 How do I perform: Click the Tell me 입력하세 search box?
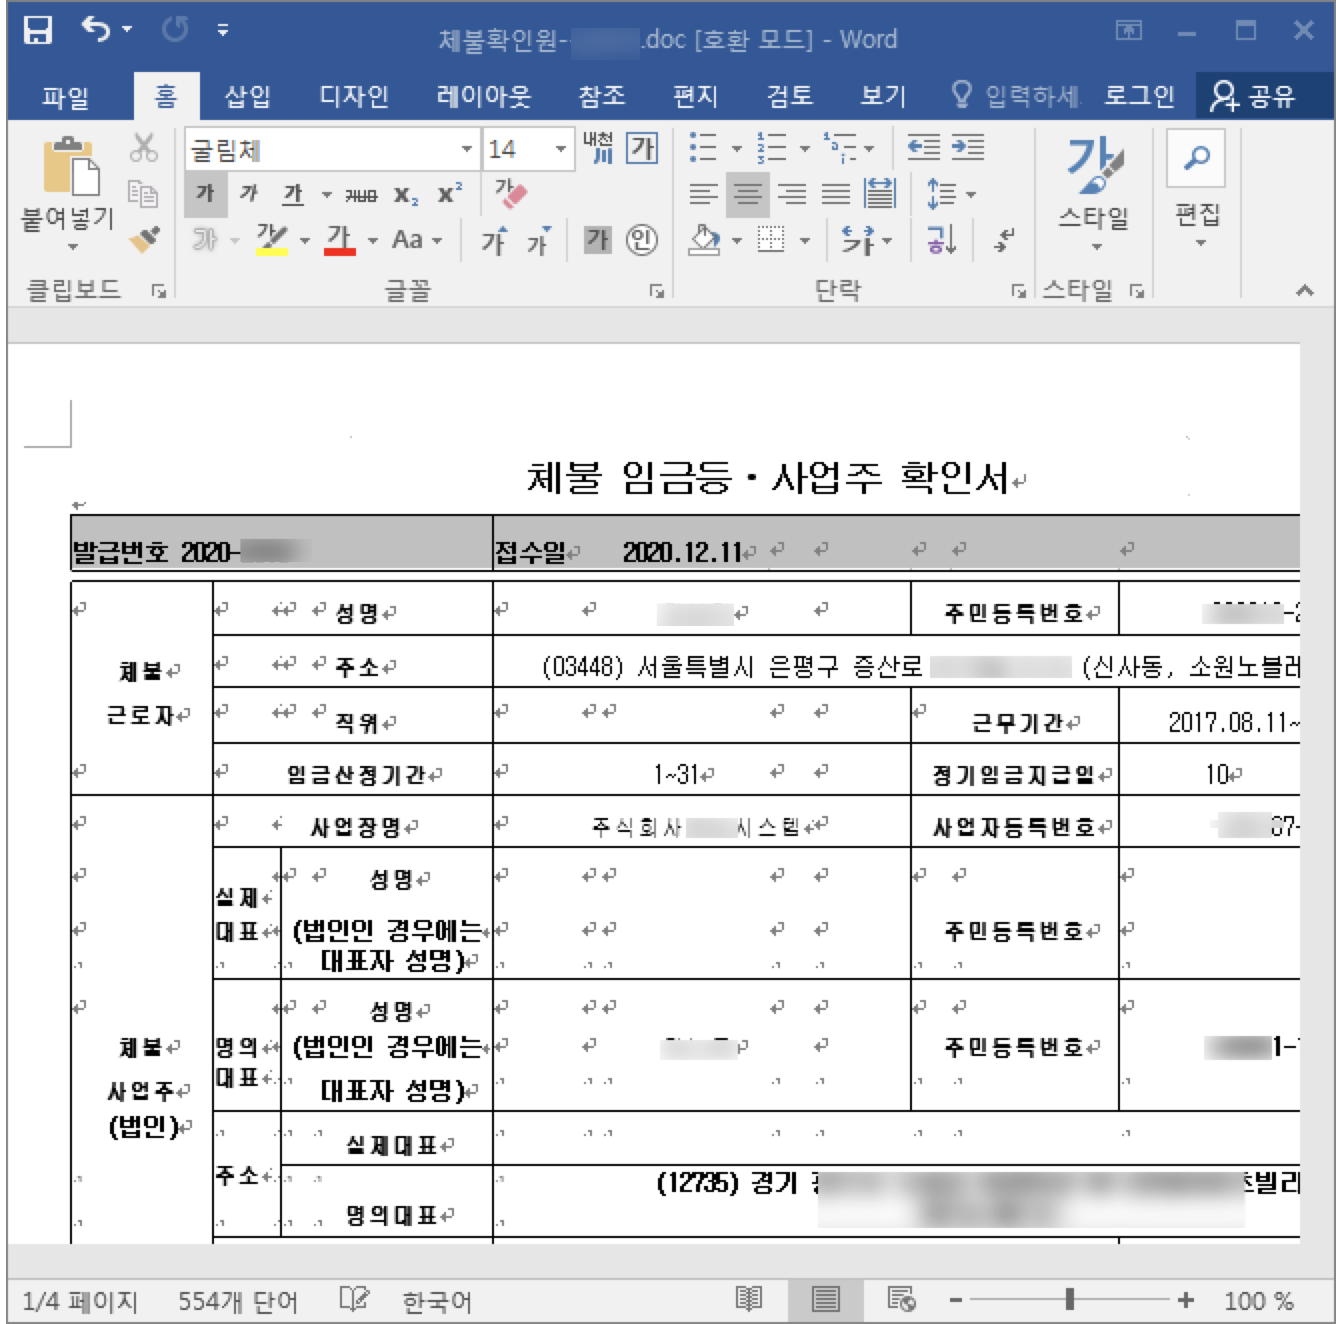pos(1015,96)
